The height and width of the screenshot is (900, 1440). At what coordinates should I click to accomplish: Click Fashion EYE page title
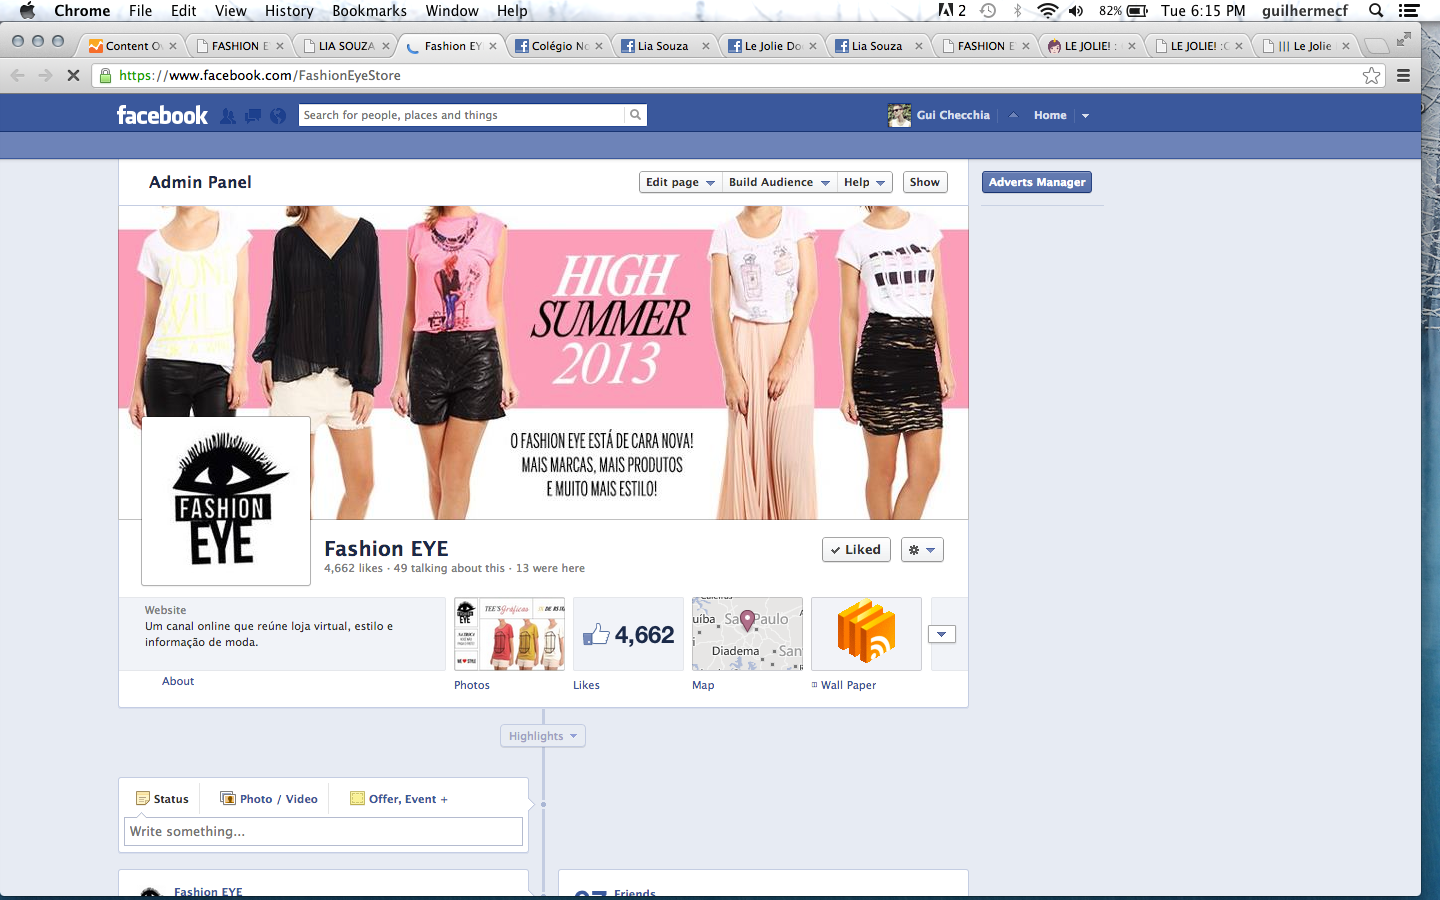[386, 549]
